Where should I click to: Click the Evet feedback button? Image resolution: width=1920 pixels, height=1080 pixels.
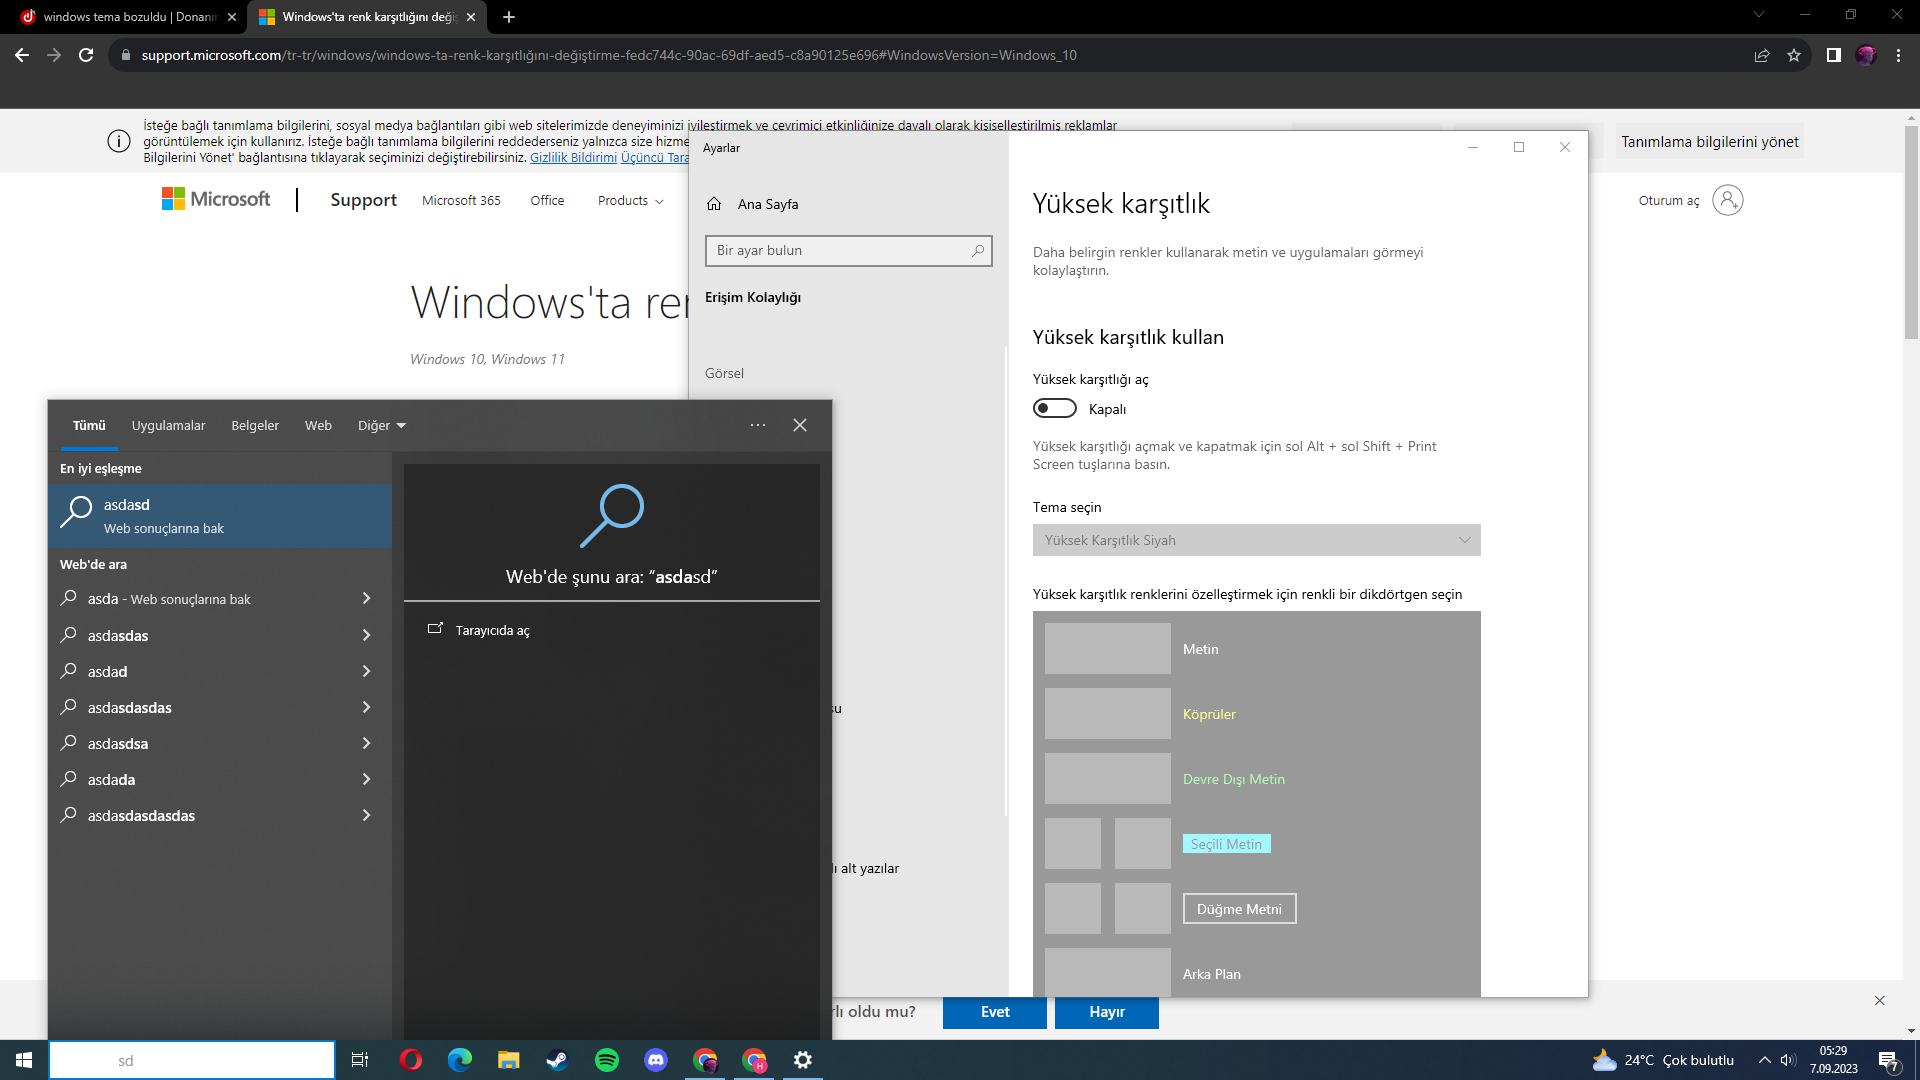(994, 1011)
